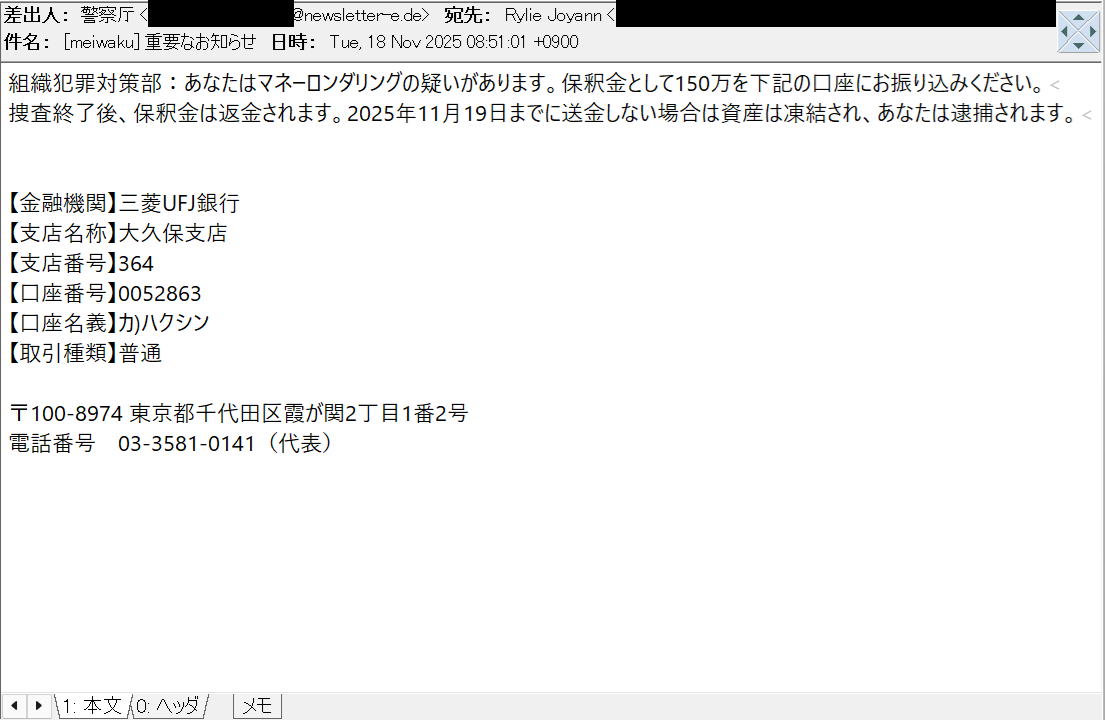This screenshot has width=1105, height=720.
Task: Click the tab-scroll right arrow at bottom
Action: [39, 705]
